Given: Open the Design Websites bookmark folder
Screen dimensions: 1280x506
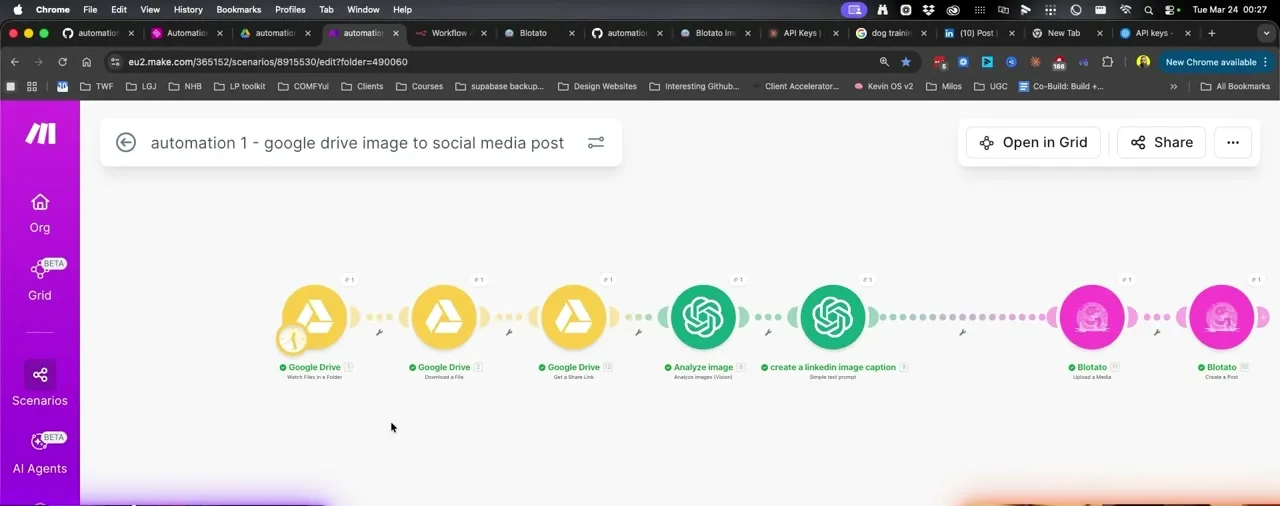Looking at the screenshot, I should [x=597, y=86].
